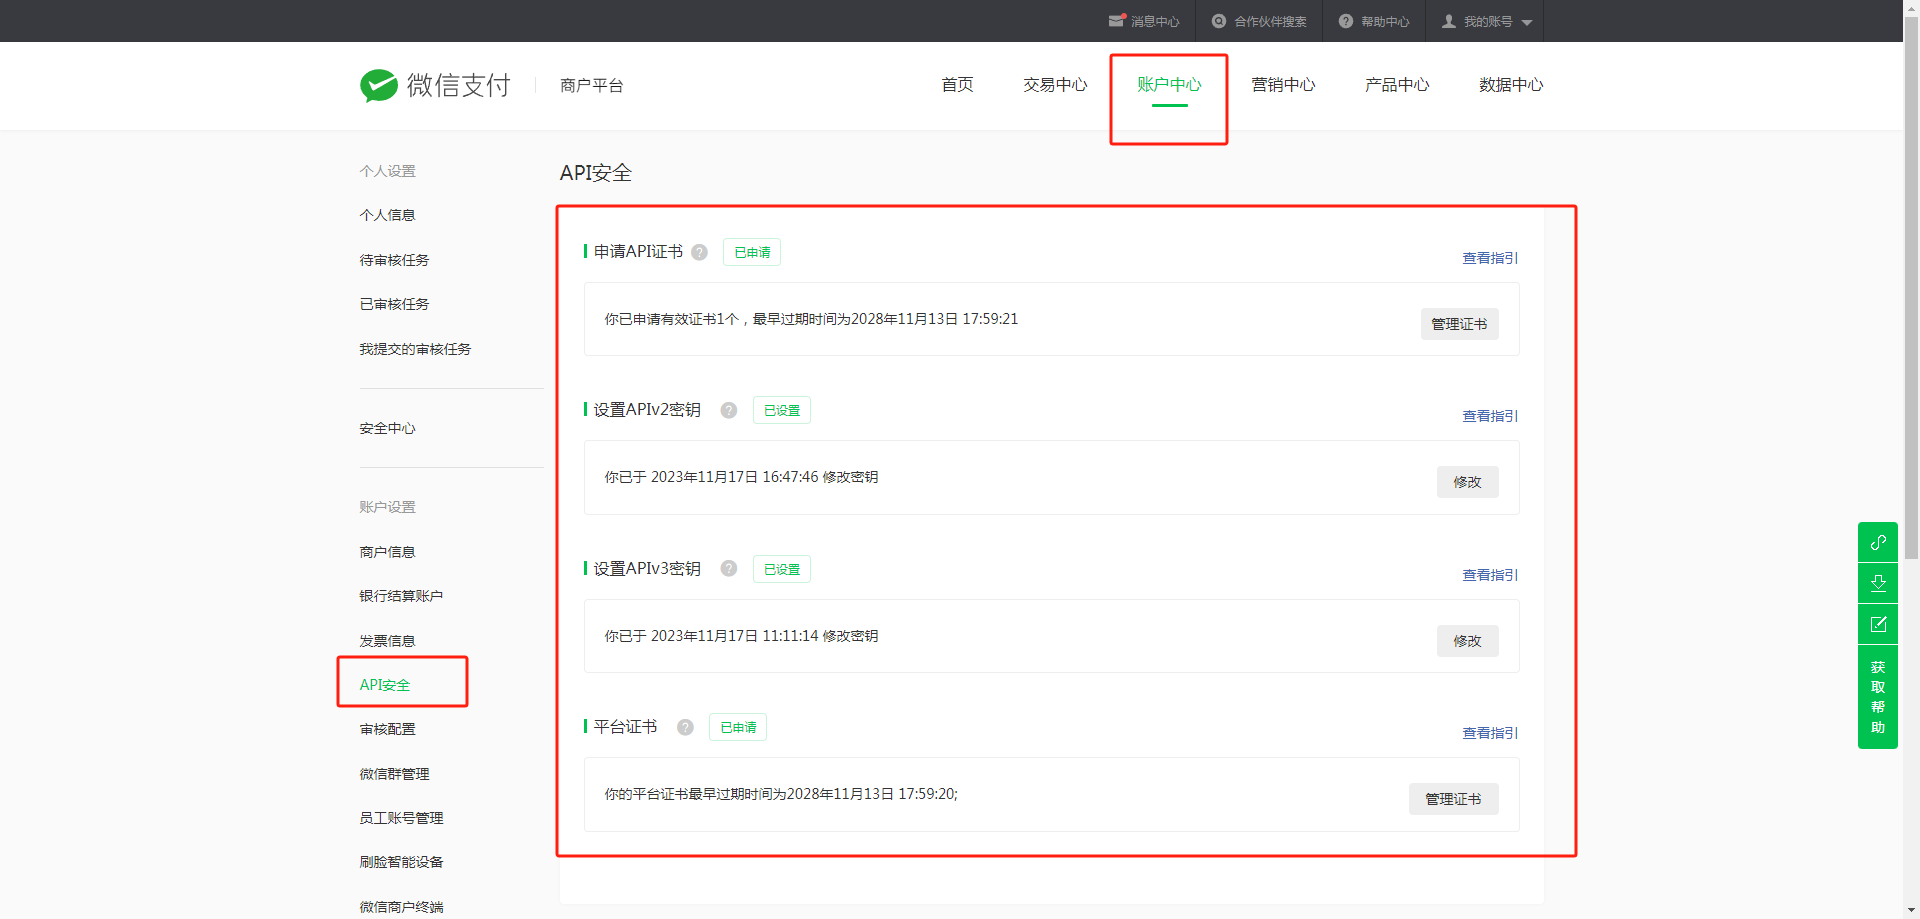Click the 获取帮助 floating button
Viewport: 1920px width, 919px height.
click(1877, 697)
